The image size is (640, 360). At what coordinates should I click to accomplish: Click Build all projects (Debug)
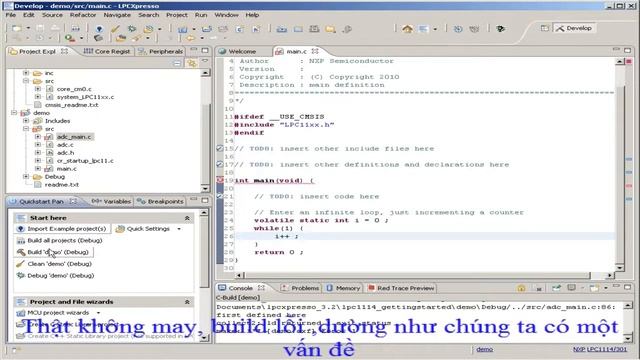coord(60,240)
